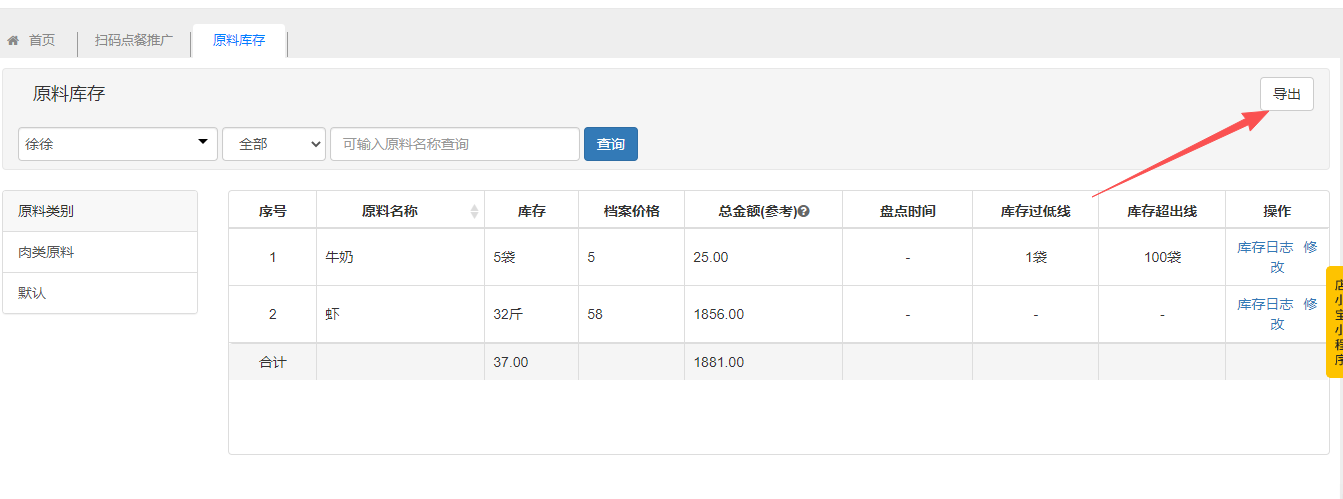Open the yellow 店小宝小程序 side tab

[x=1335, y=322]
